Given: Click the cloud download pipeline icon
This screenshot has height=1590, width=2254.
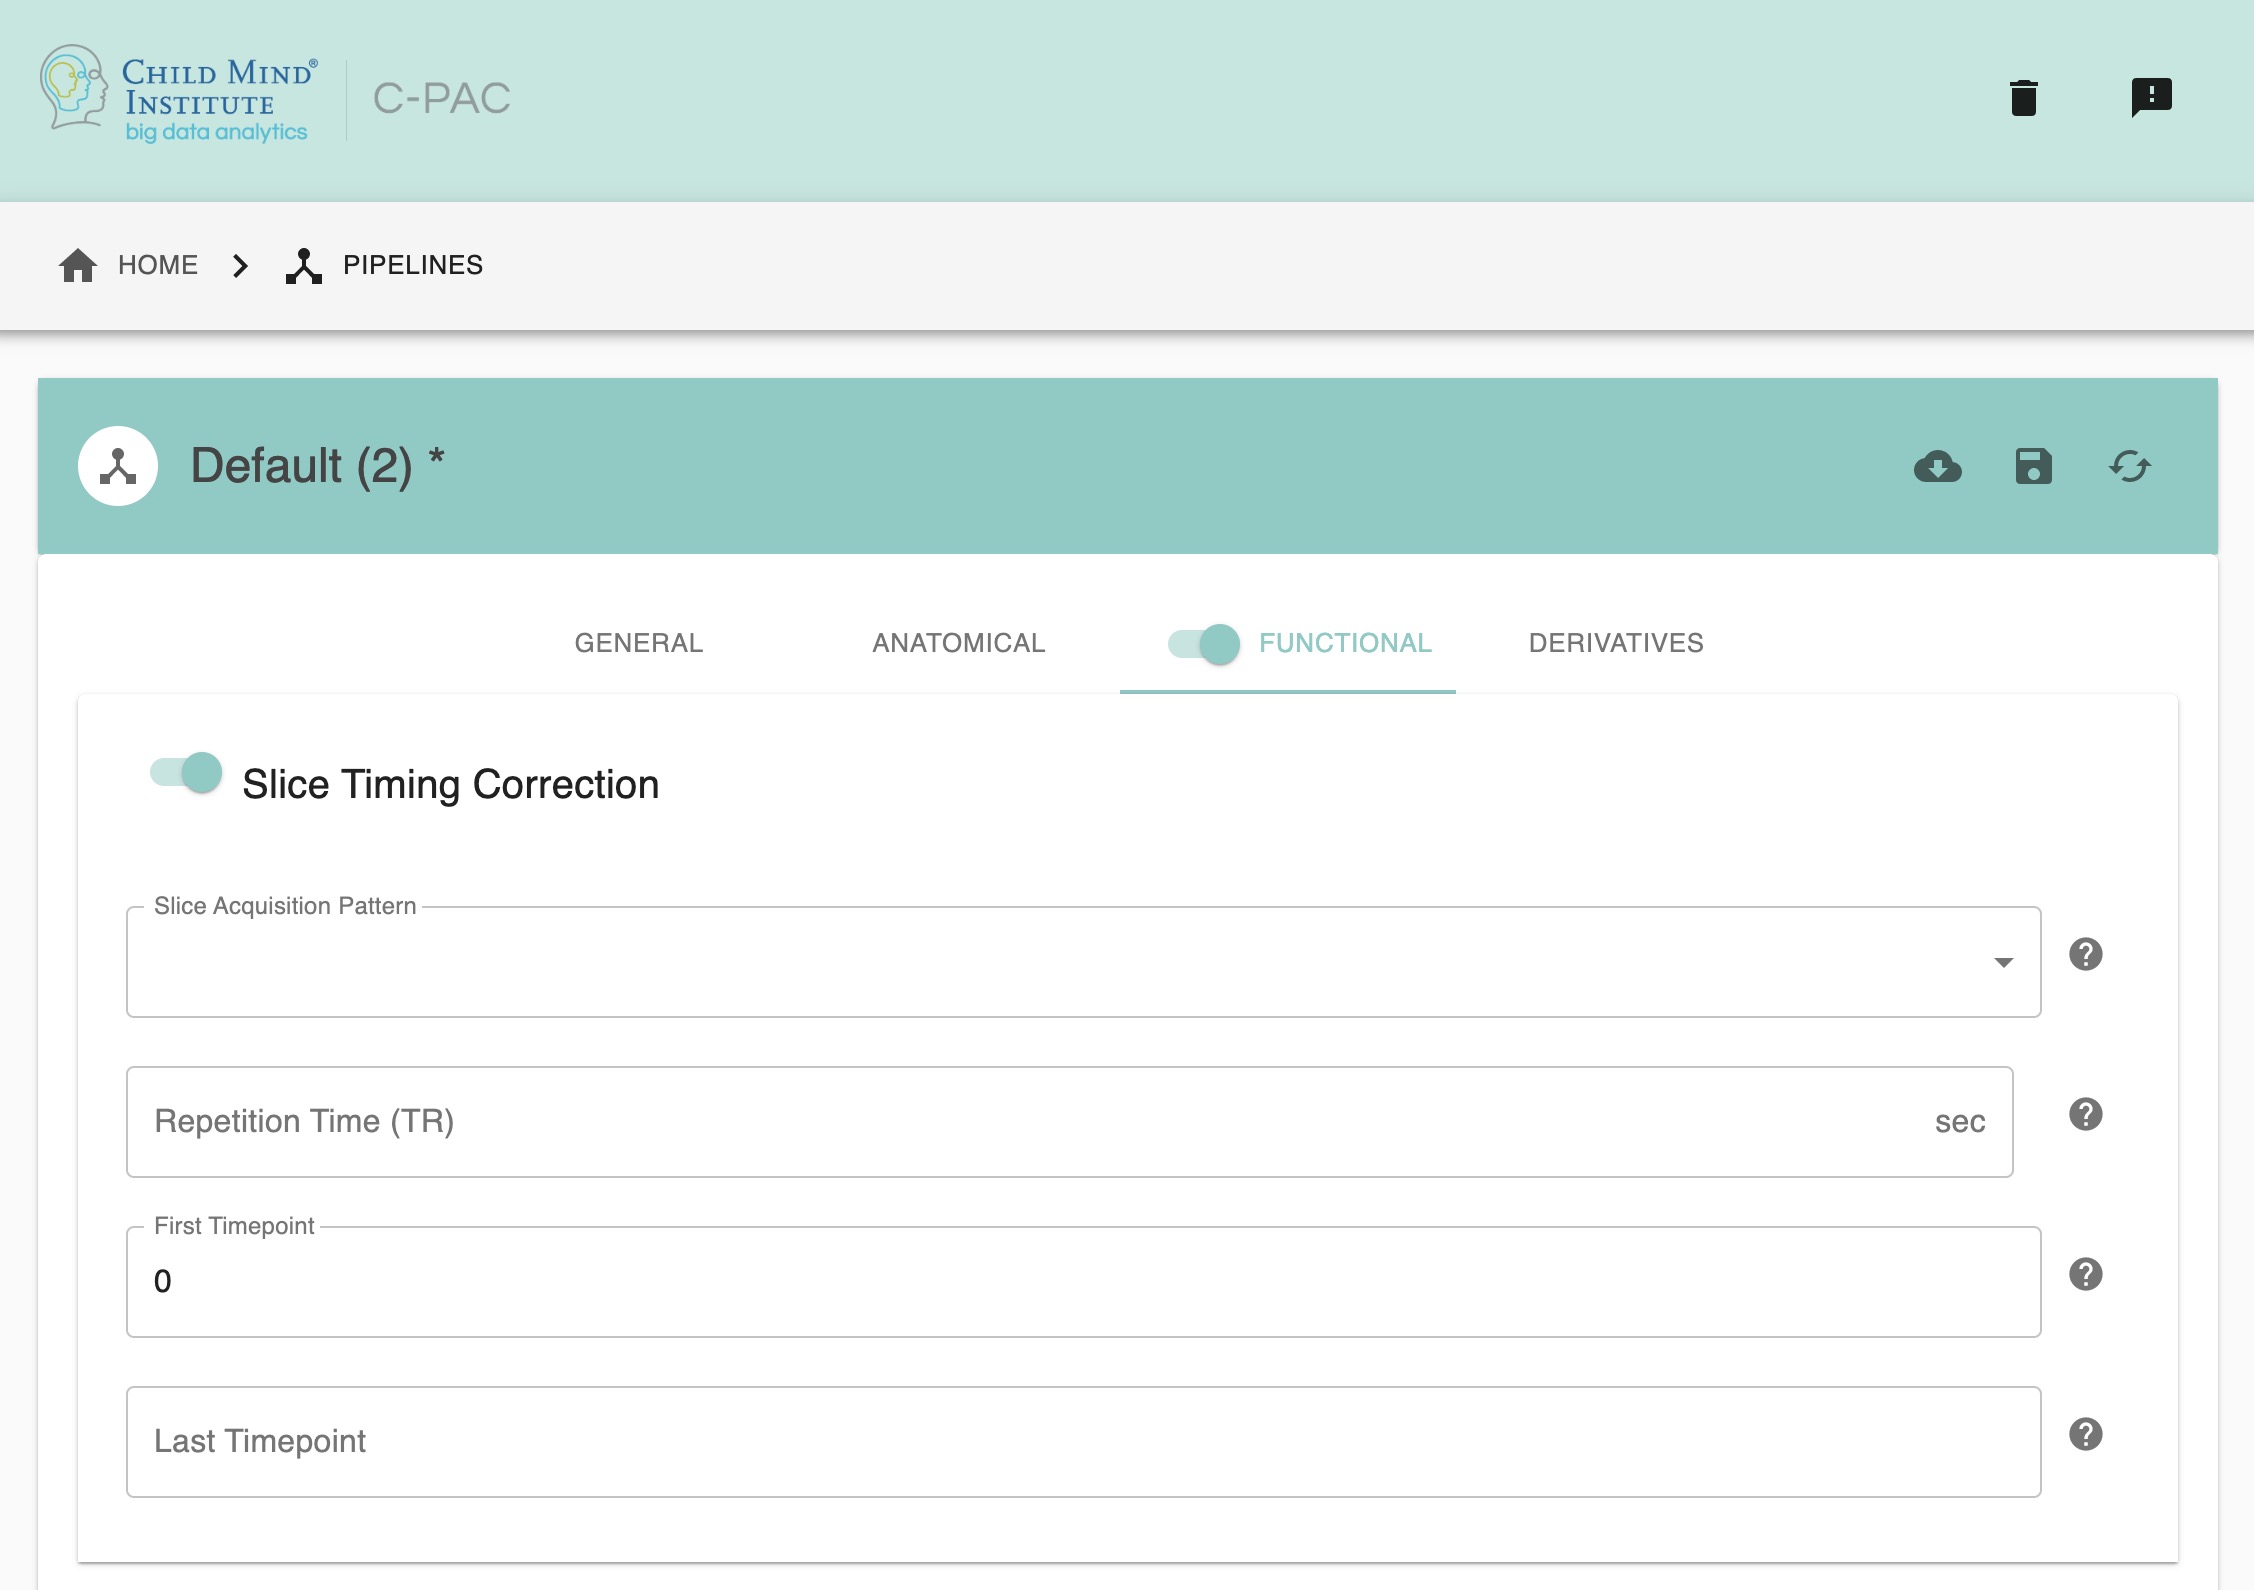Looking at the screenshot, I should (1937, 466).
